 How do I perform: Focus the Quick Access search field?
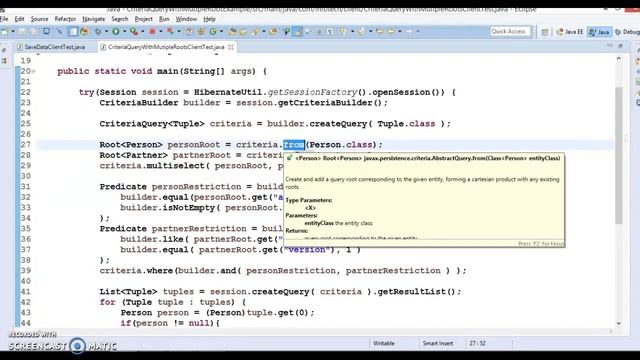coord(510,31)
